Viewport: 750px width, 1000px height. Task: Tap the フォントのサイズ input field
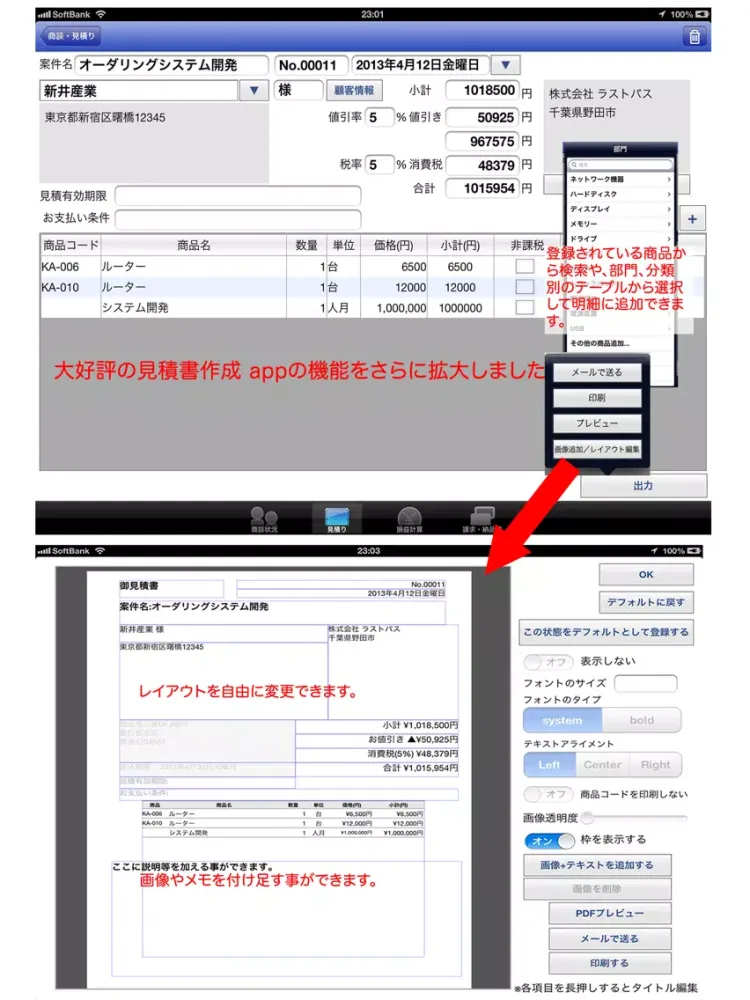(645, 684)
